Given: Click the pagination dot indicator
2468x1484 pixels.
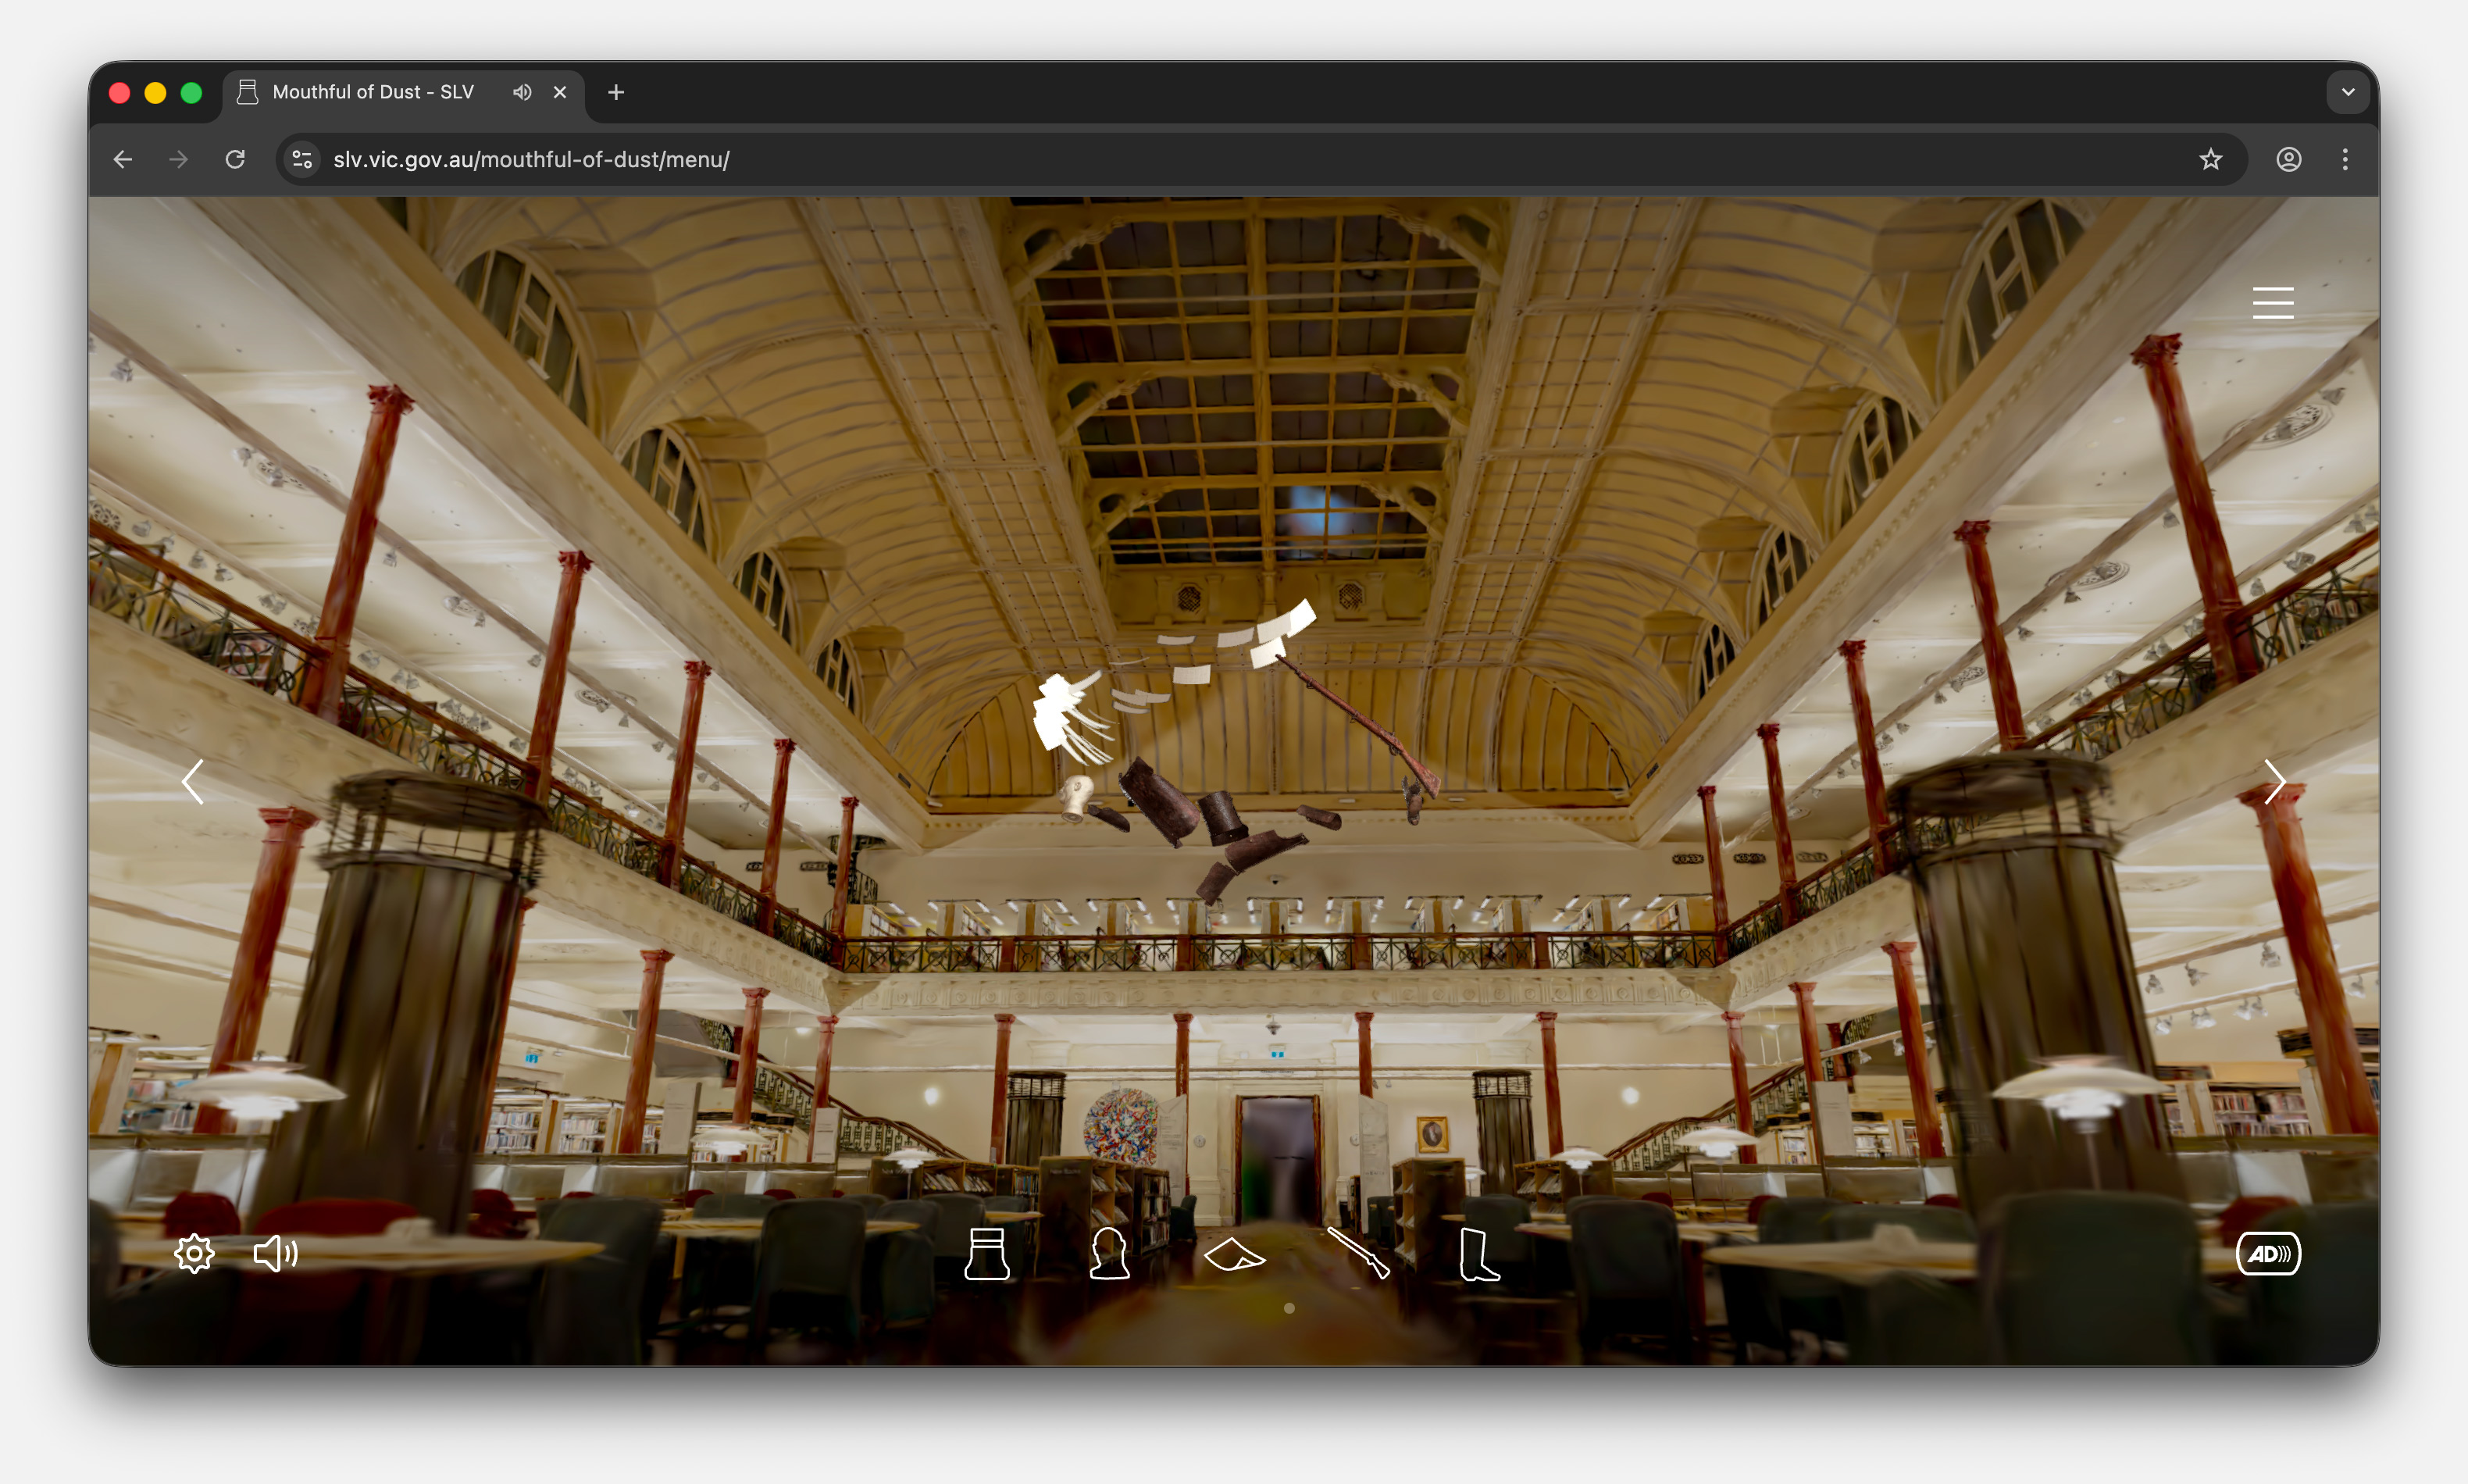Looking at the screenshot, I should tap(1289, 1307).
